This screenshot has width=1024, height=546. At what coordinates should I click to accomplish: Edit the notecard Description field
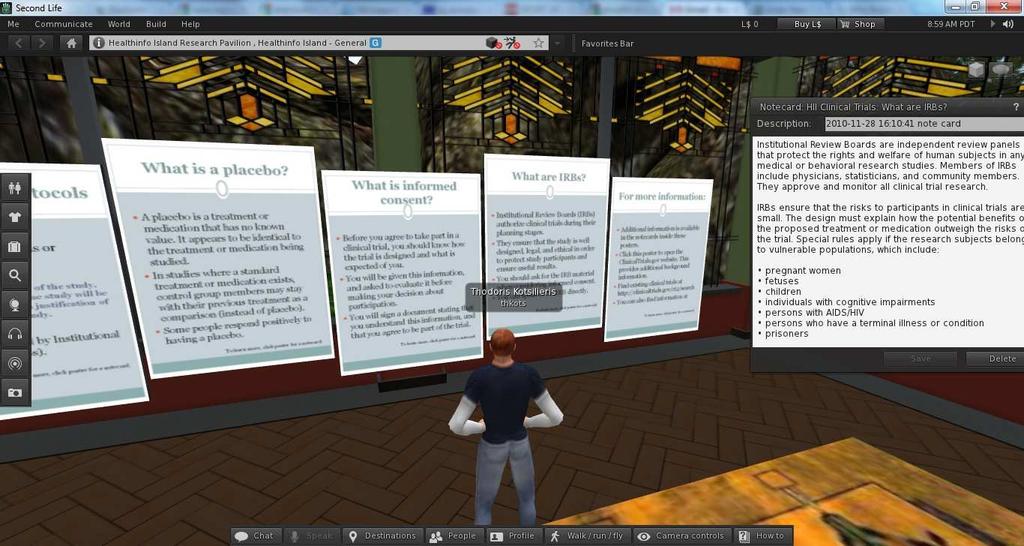923,123
